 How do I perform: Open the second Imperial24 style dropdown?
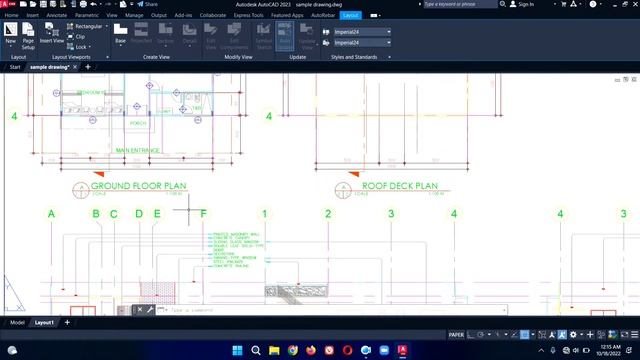(x=362, y=42)
